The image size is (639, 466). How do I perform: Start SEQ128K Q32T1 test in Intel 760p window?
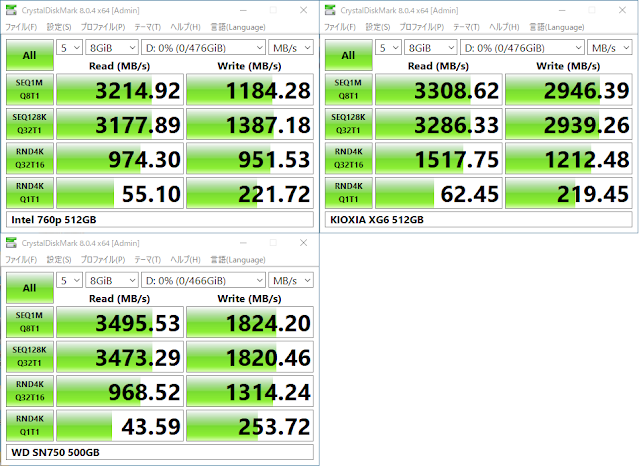tap(30, 124)
